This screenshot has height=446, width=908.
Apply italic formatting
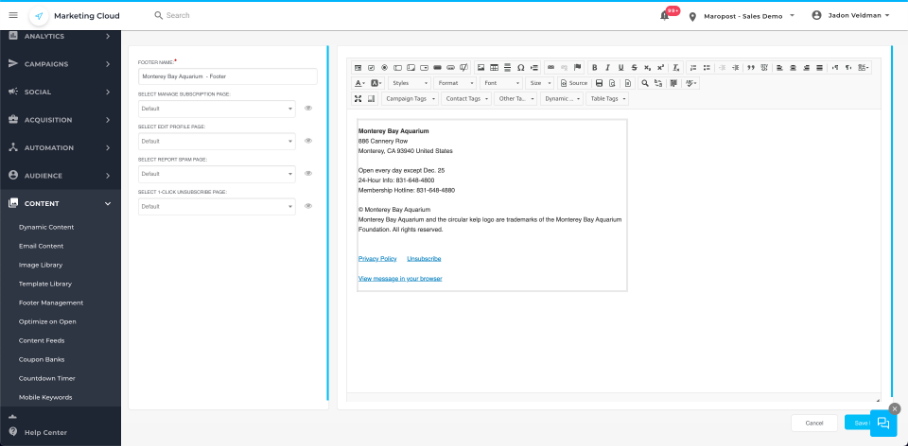pos(607,68)
